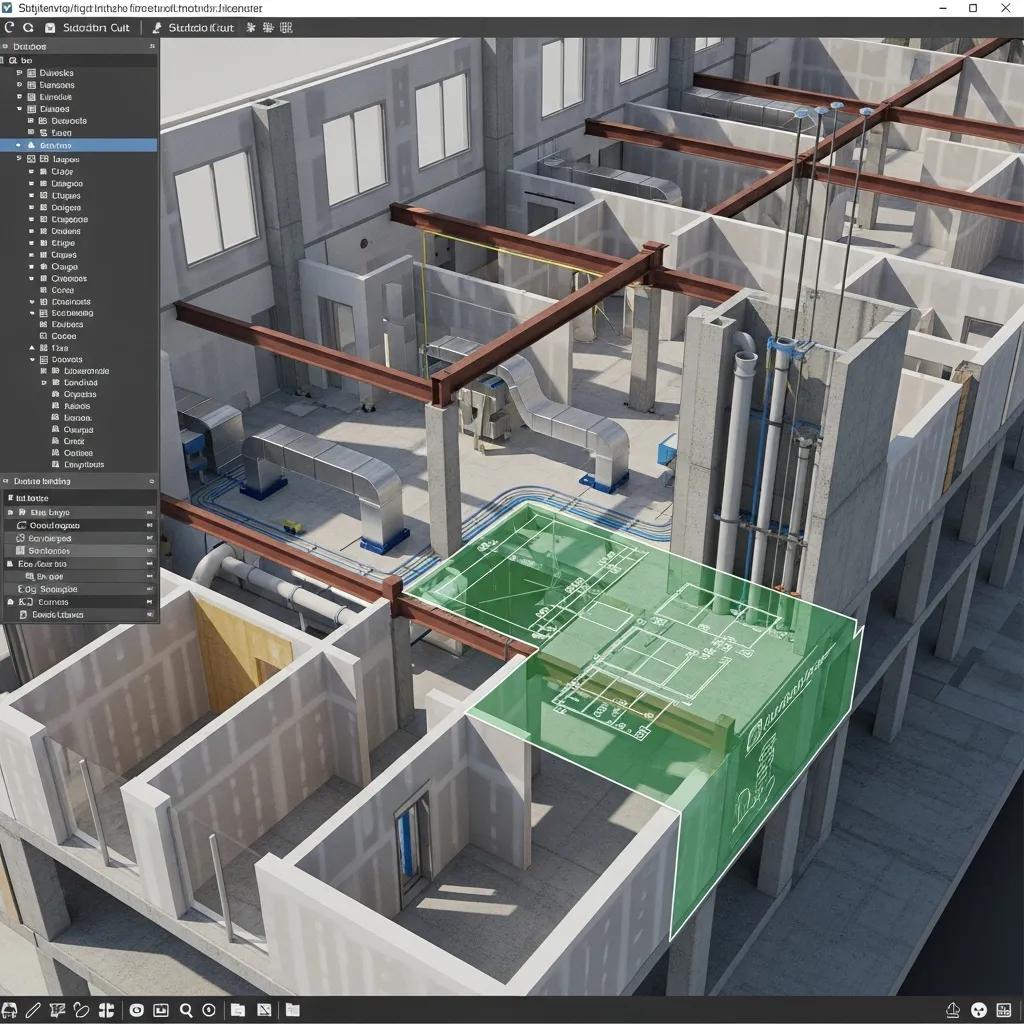
Task: Click the 'Gl bo' root tree row
Action: (x=78, y=60)
